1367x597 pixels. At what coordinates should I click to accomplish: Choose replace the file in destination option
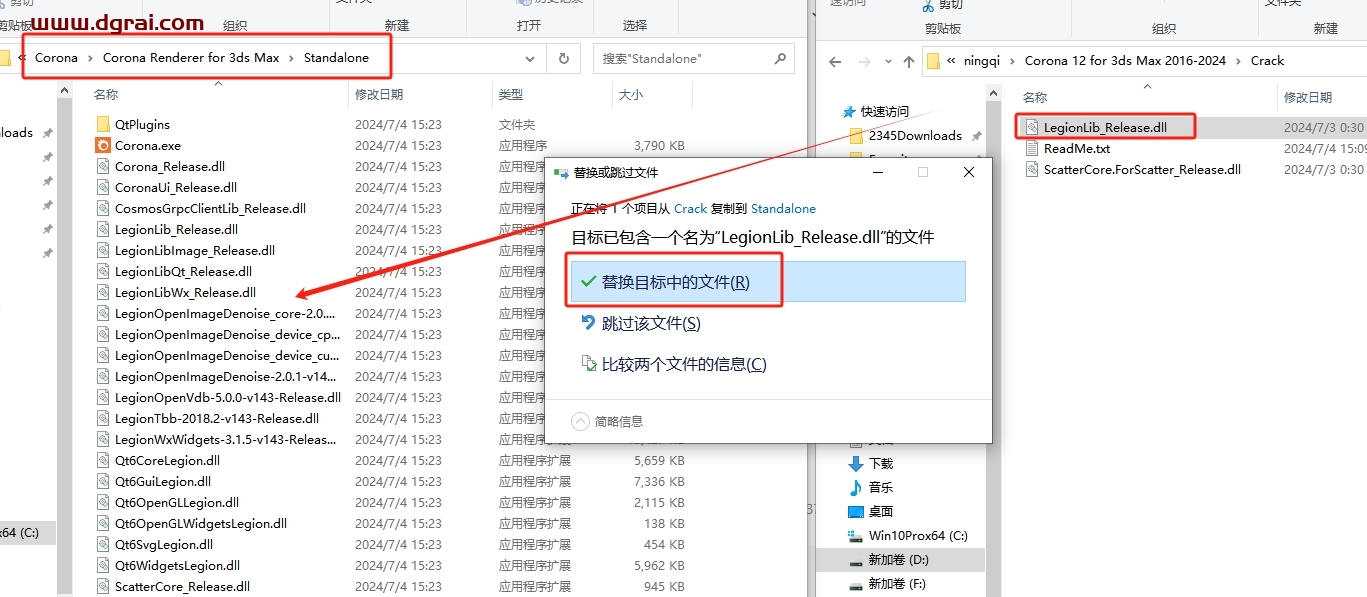coord(768,282)
